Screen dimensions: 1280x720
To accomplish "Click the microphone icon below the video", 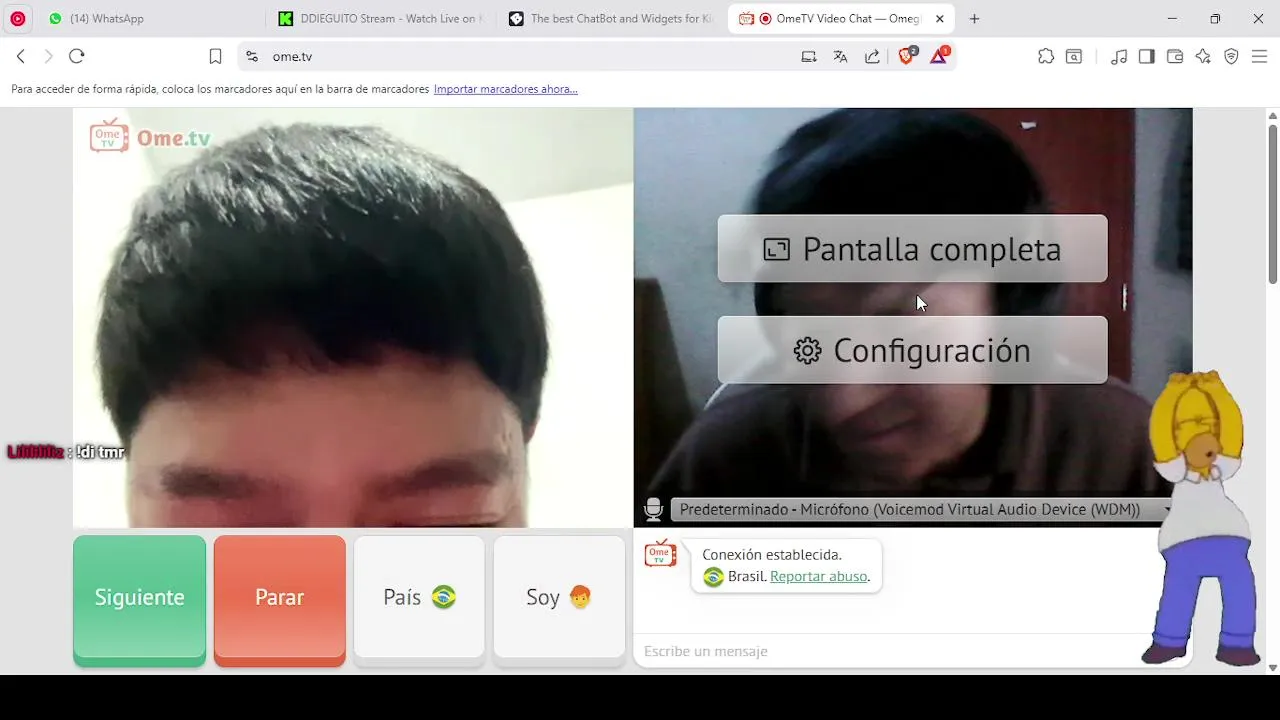I will (653, 510).
